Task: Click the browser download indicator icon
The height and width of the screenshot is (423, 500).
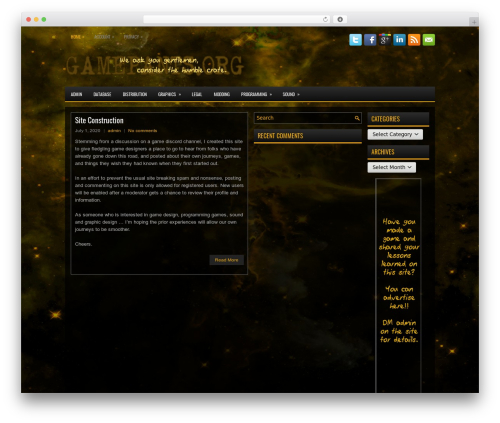Action: coord(340,19)
